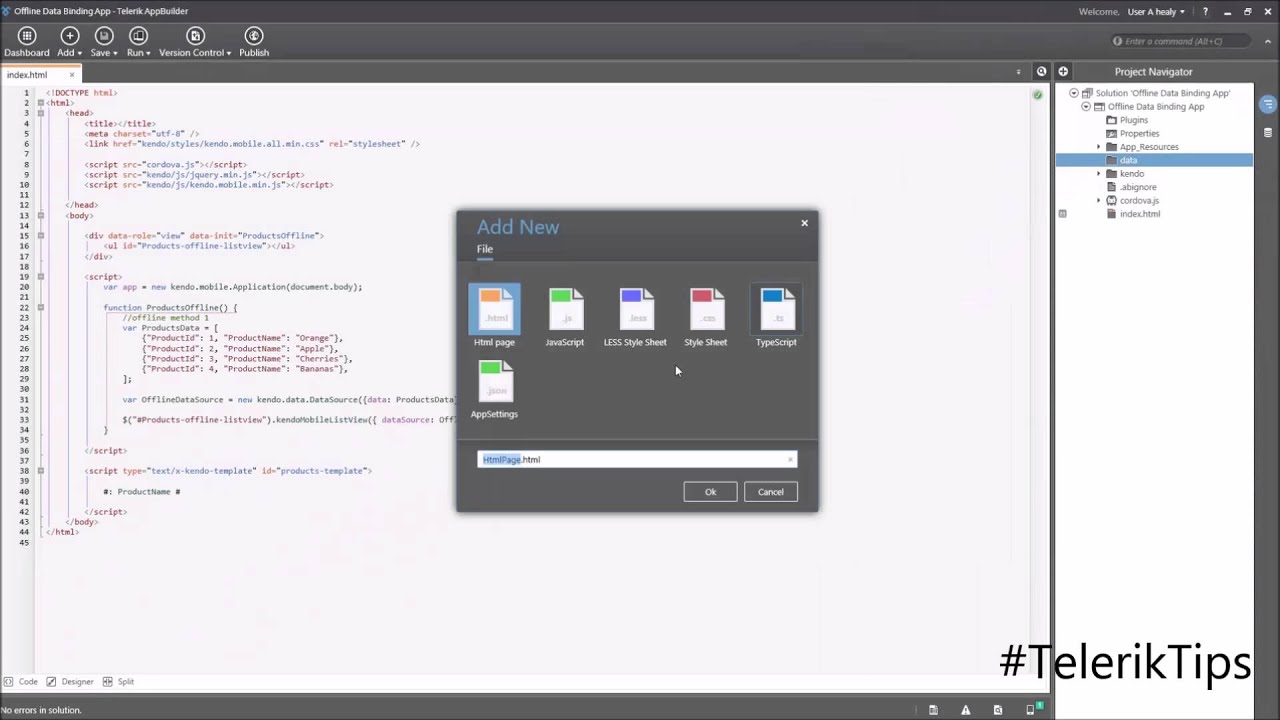Switch to Code view

click(21, 682)
